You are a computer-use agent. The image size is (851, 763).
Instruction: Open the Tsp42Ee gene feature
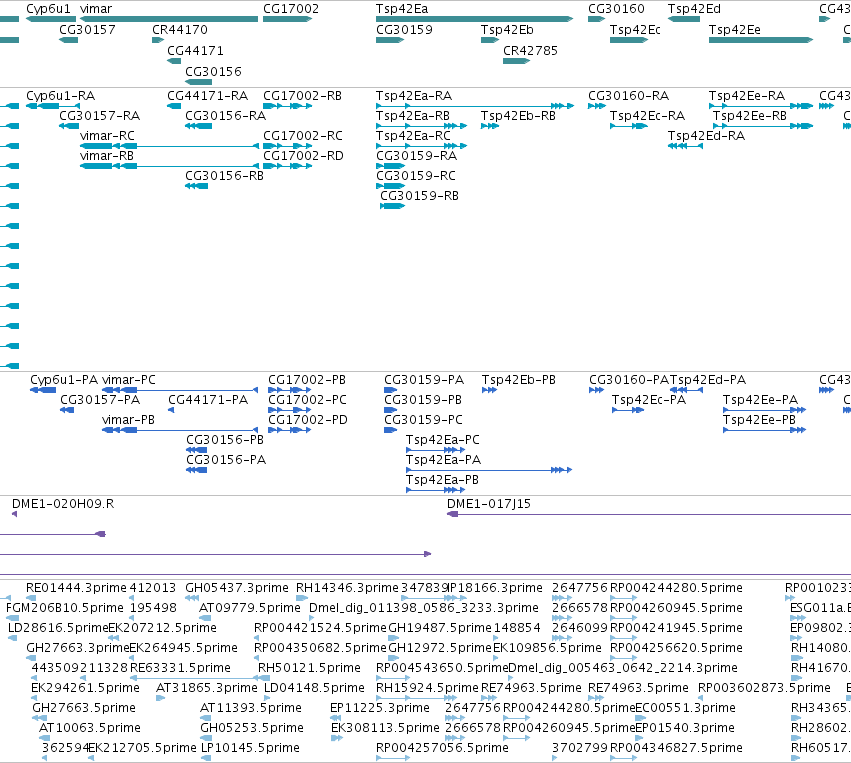pos(761,40)
